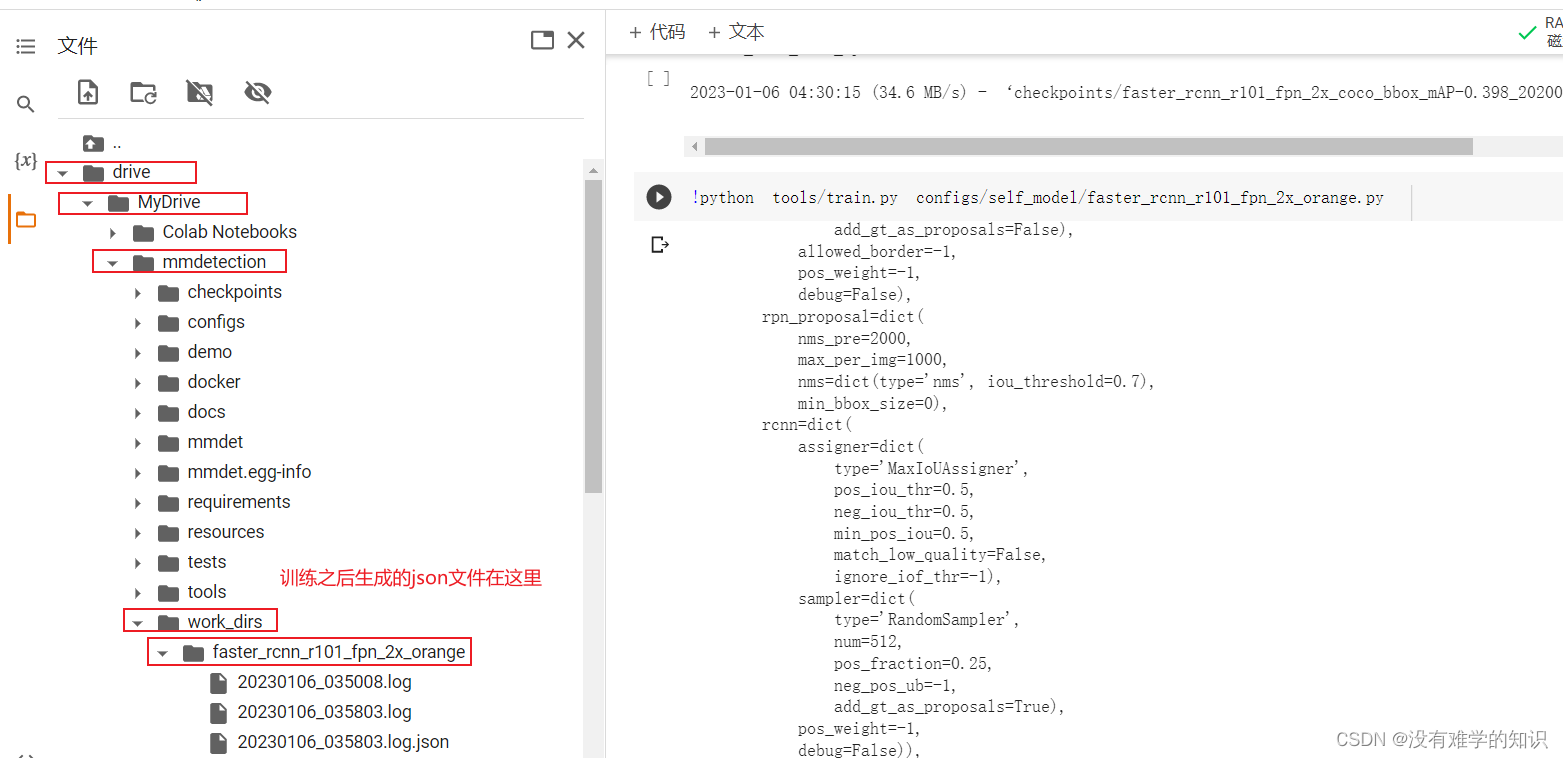1563x758 pixels.
Task: Select faster_rcnn_r101_fpn_2x_orange folder name
Action: (x=339, y=652)
